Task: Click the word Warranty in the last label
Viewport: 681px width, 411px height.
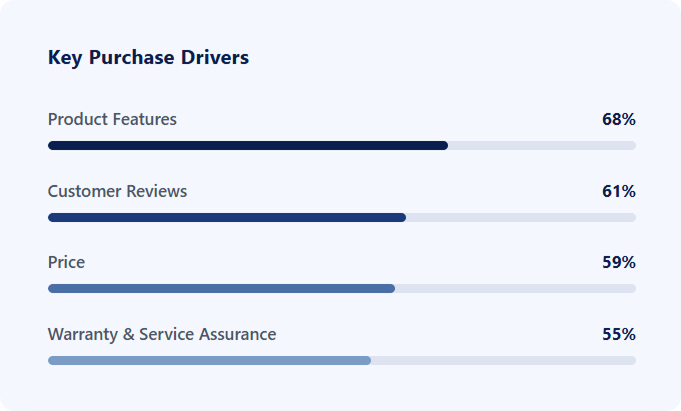Action: tap(83, 334)
